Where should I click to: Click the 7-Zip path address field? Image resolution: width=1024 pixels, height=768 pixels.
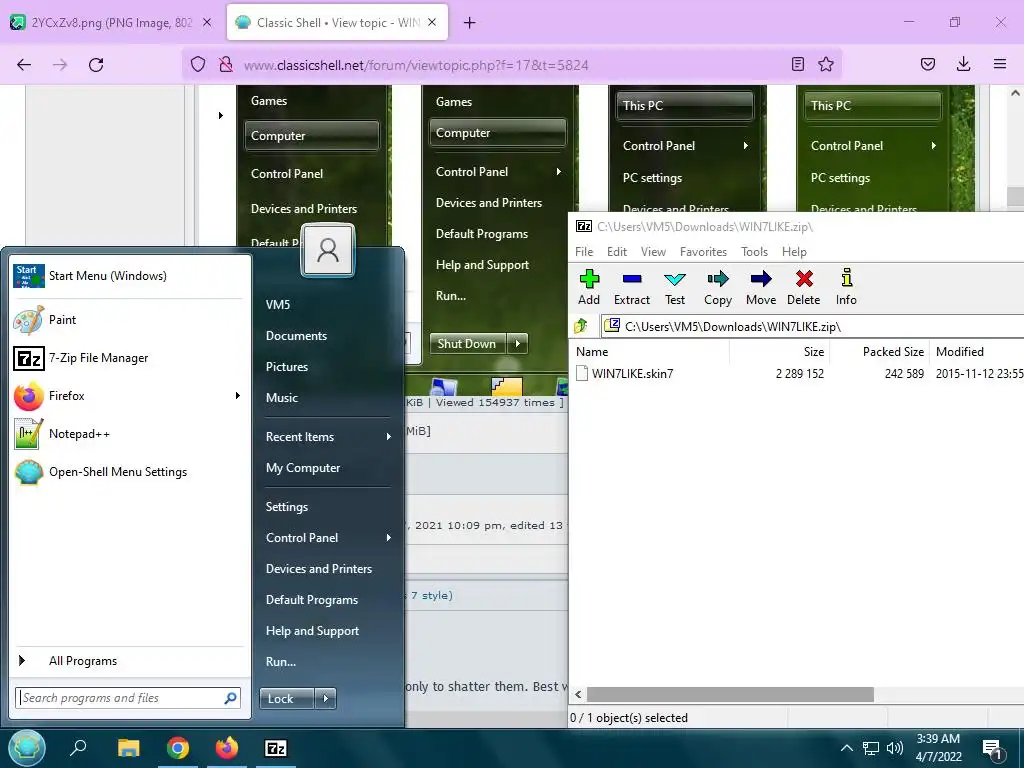tap(813, 326)
